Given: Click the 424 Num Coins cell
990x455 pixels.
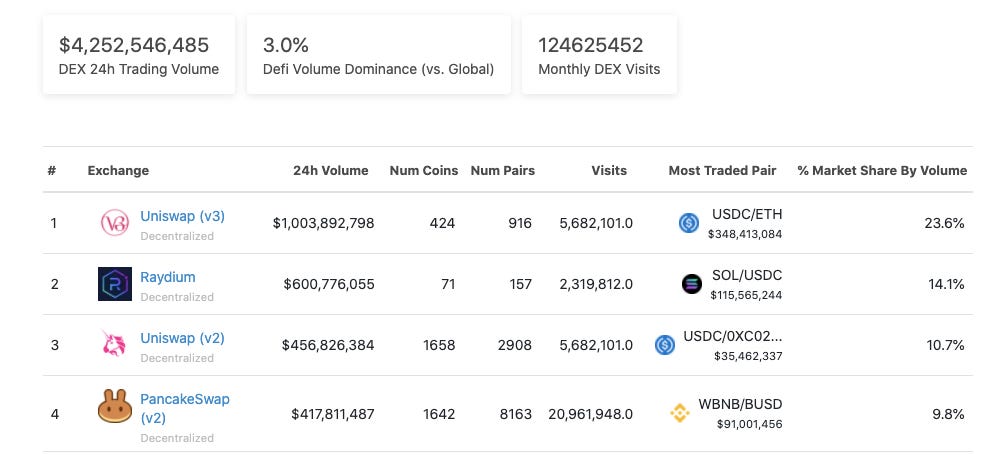Looking at the screenshot, I should (442, 223).
